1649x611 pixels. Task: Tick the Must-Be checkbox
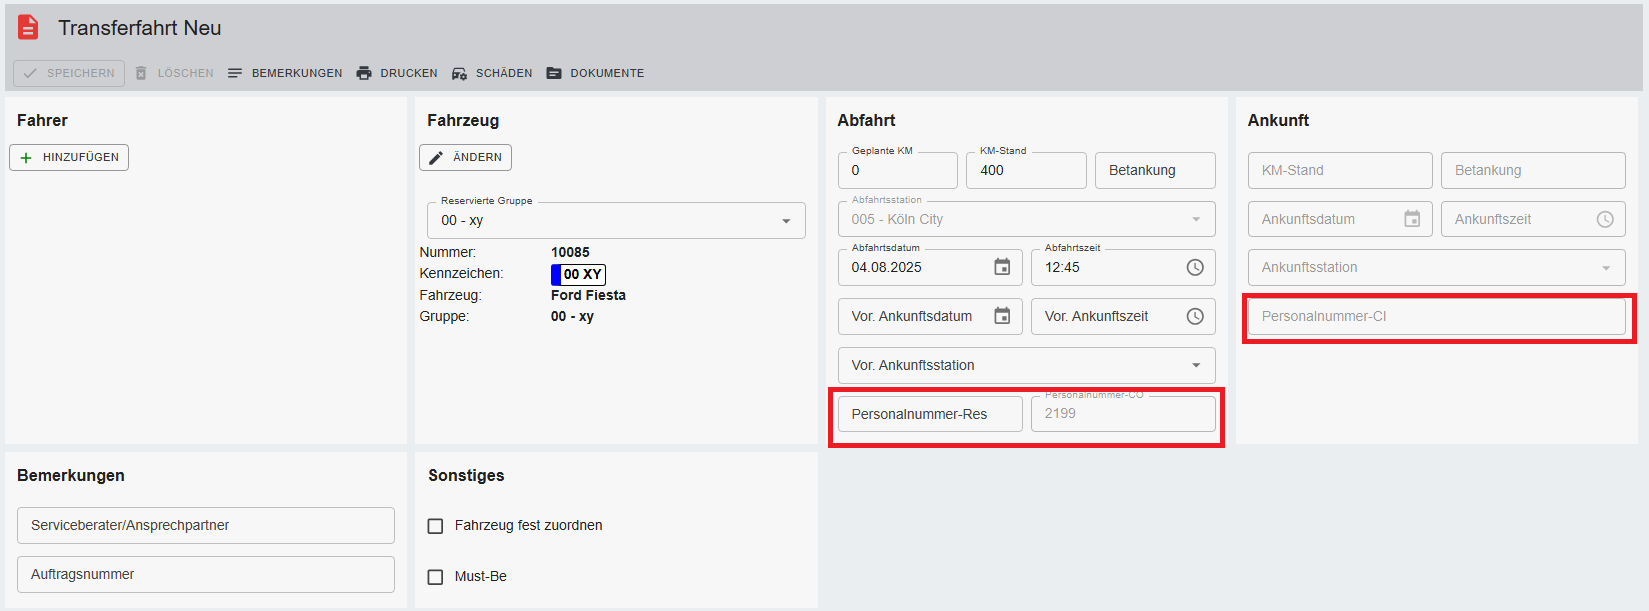pos(436,577)
